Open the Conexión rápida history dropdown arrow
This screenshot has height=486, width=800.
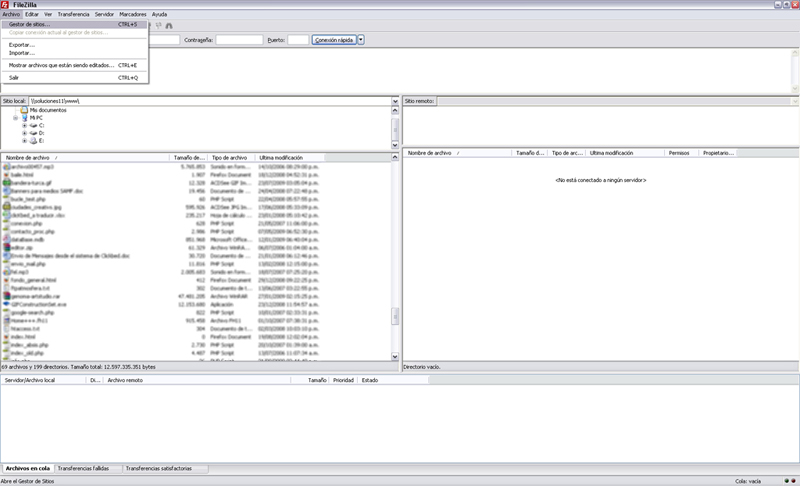tap(361, 40)
